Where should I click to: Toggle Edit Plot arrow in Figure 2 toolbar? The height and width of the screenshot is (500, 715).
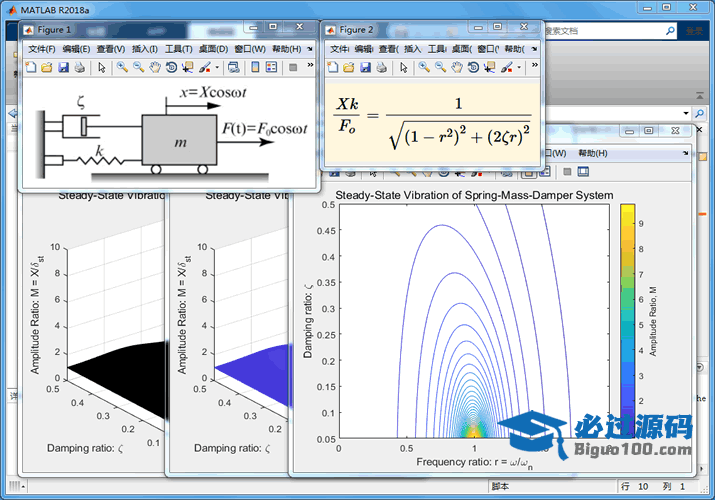coord(404,67)
